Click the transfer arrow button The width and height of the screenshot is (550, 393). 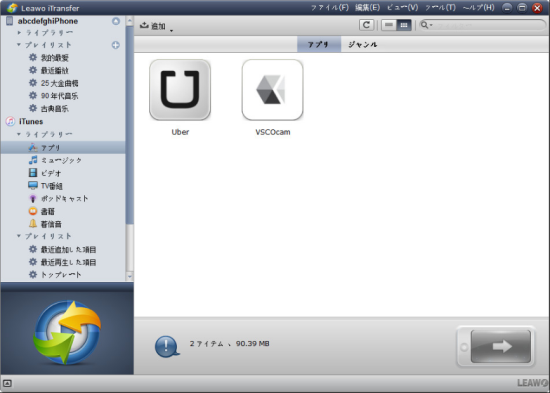coord(501,346)
